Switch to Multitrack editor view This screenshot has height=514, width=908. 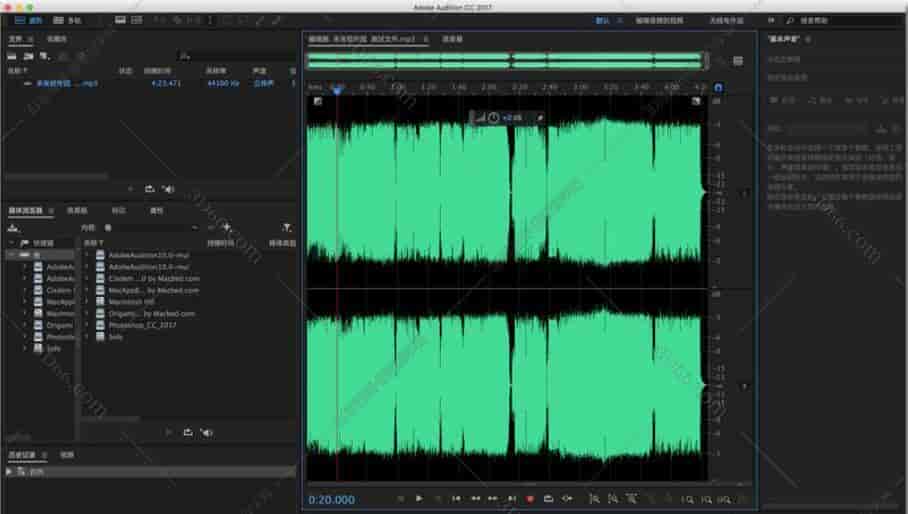point(68,20)
